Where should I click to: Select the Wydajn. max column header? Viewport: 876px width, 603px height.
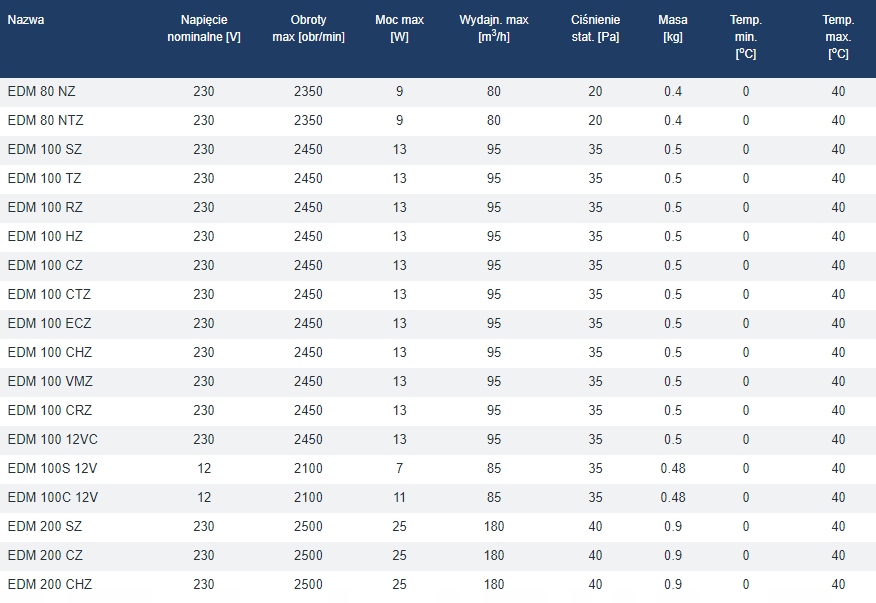tap(494, 29)
